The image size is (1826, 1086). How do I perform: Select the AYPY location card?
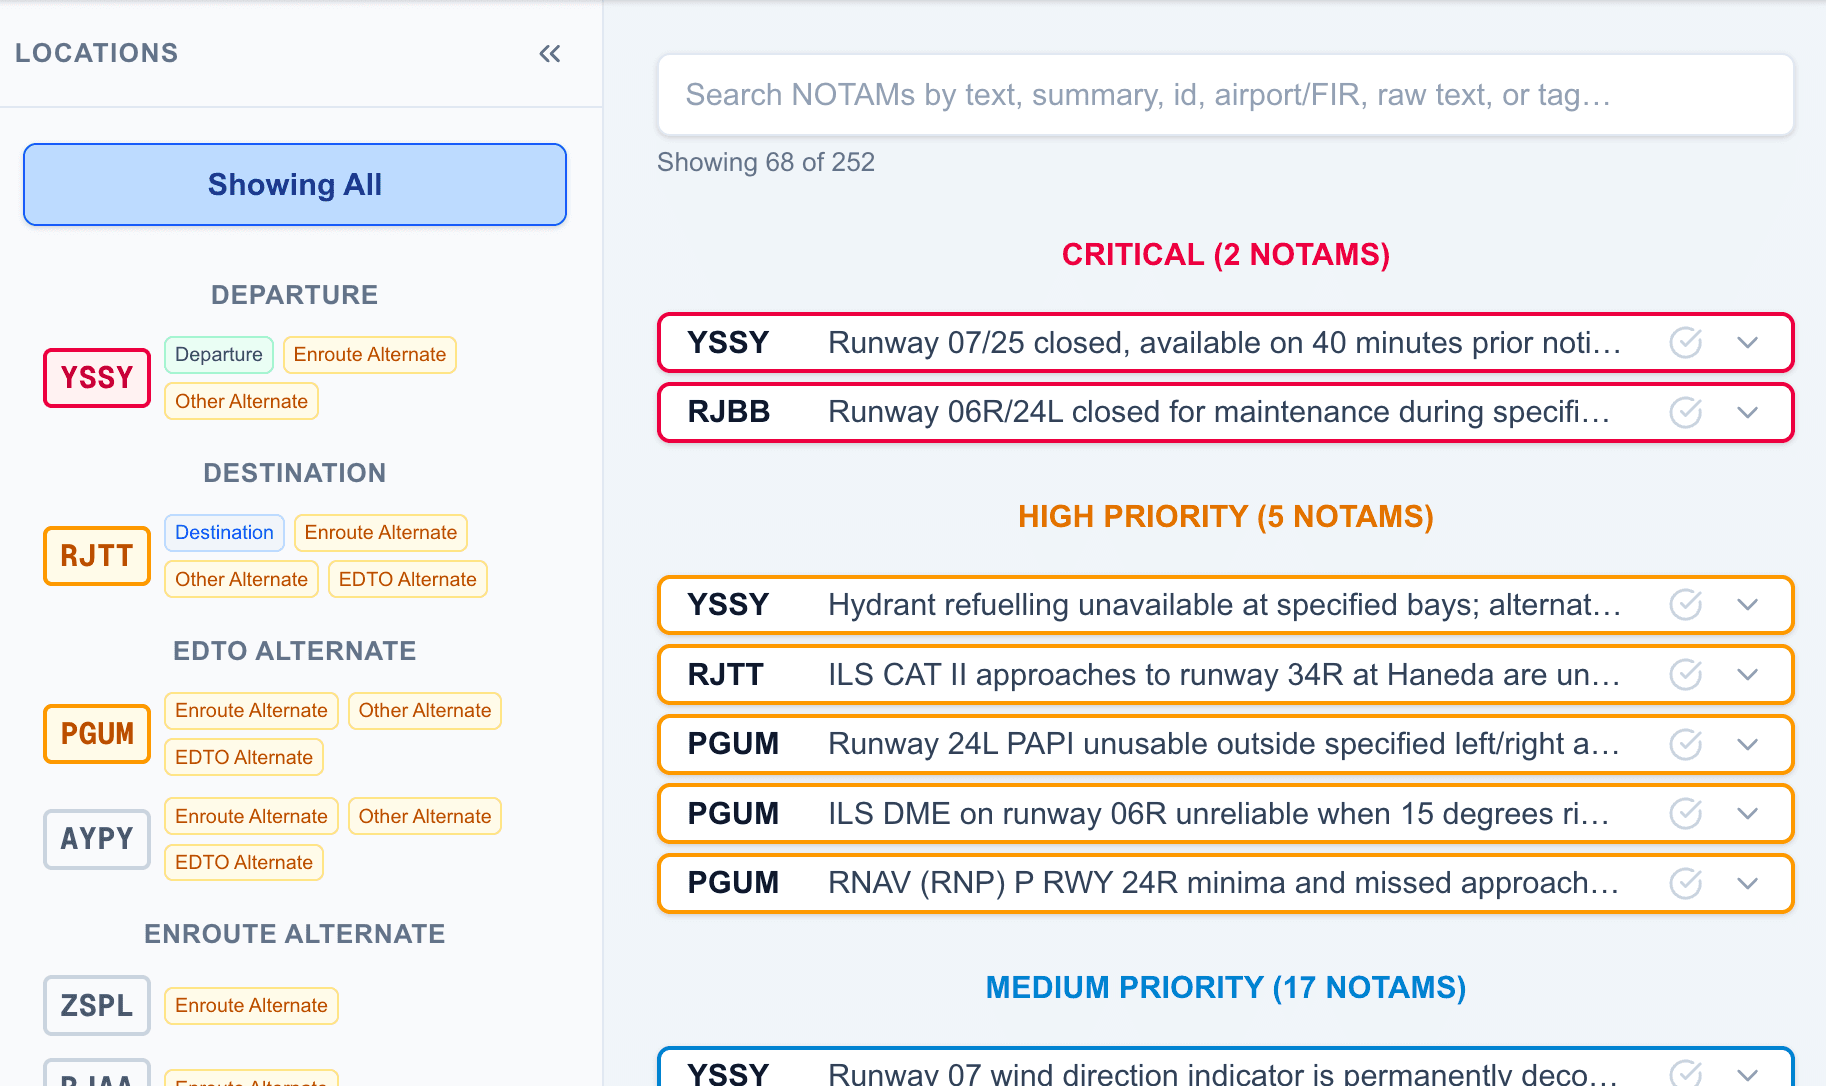[96, 839]
